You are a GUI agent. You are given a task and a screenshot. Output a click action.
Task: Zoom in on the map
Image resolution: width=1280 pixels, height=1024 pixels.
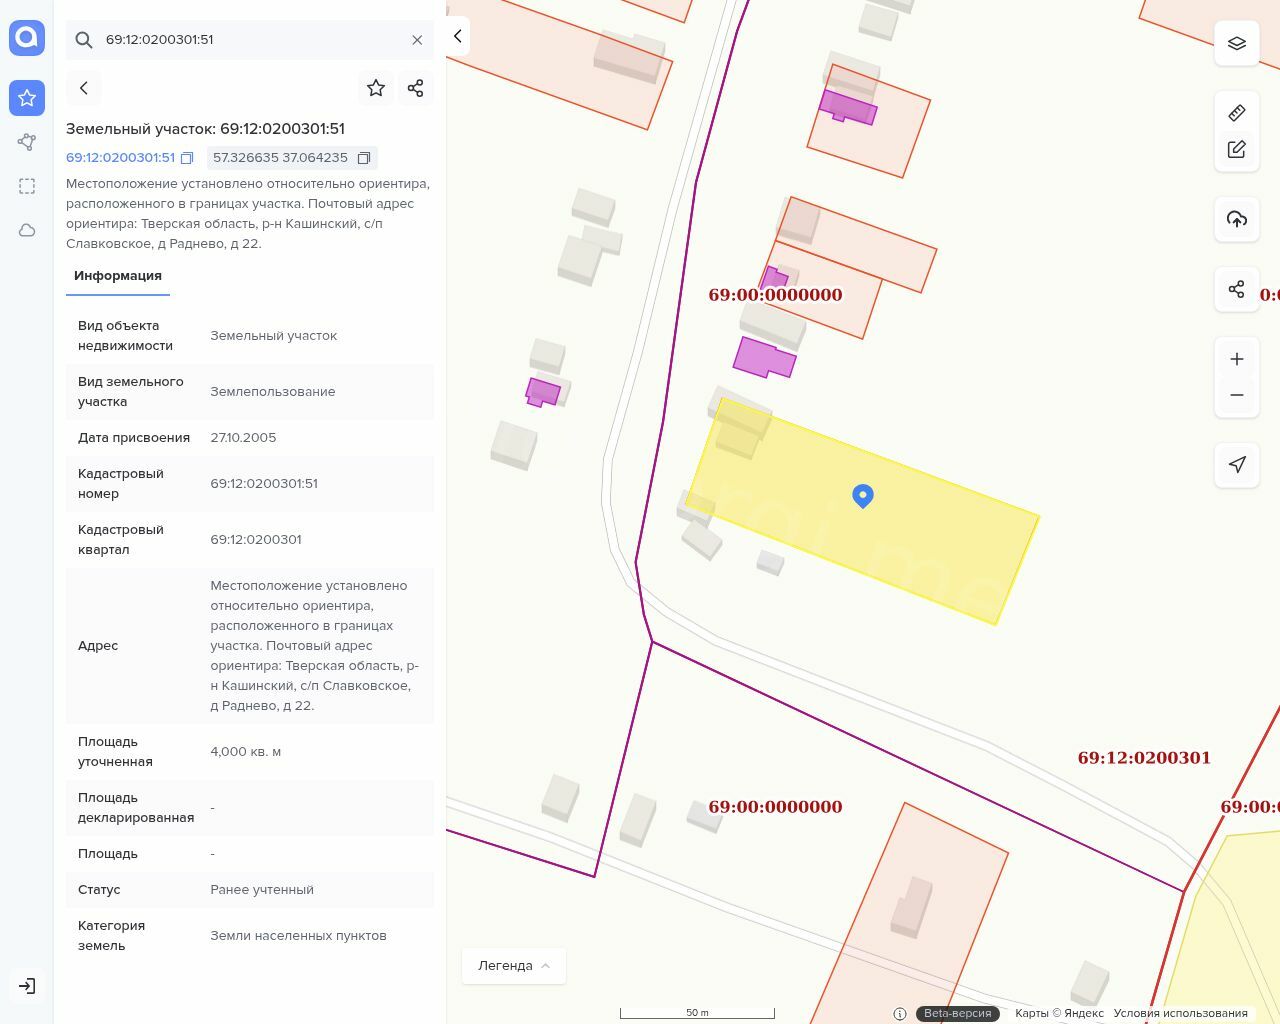tap(1236, 359)
